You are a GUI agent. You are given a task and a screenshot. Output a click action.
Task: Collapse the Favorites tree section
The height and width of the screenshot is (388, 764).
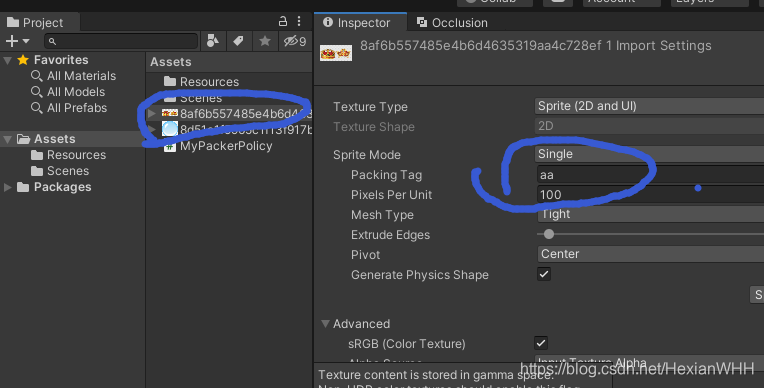8,60
